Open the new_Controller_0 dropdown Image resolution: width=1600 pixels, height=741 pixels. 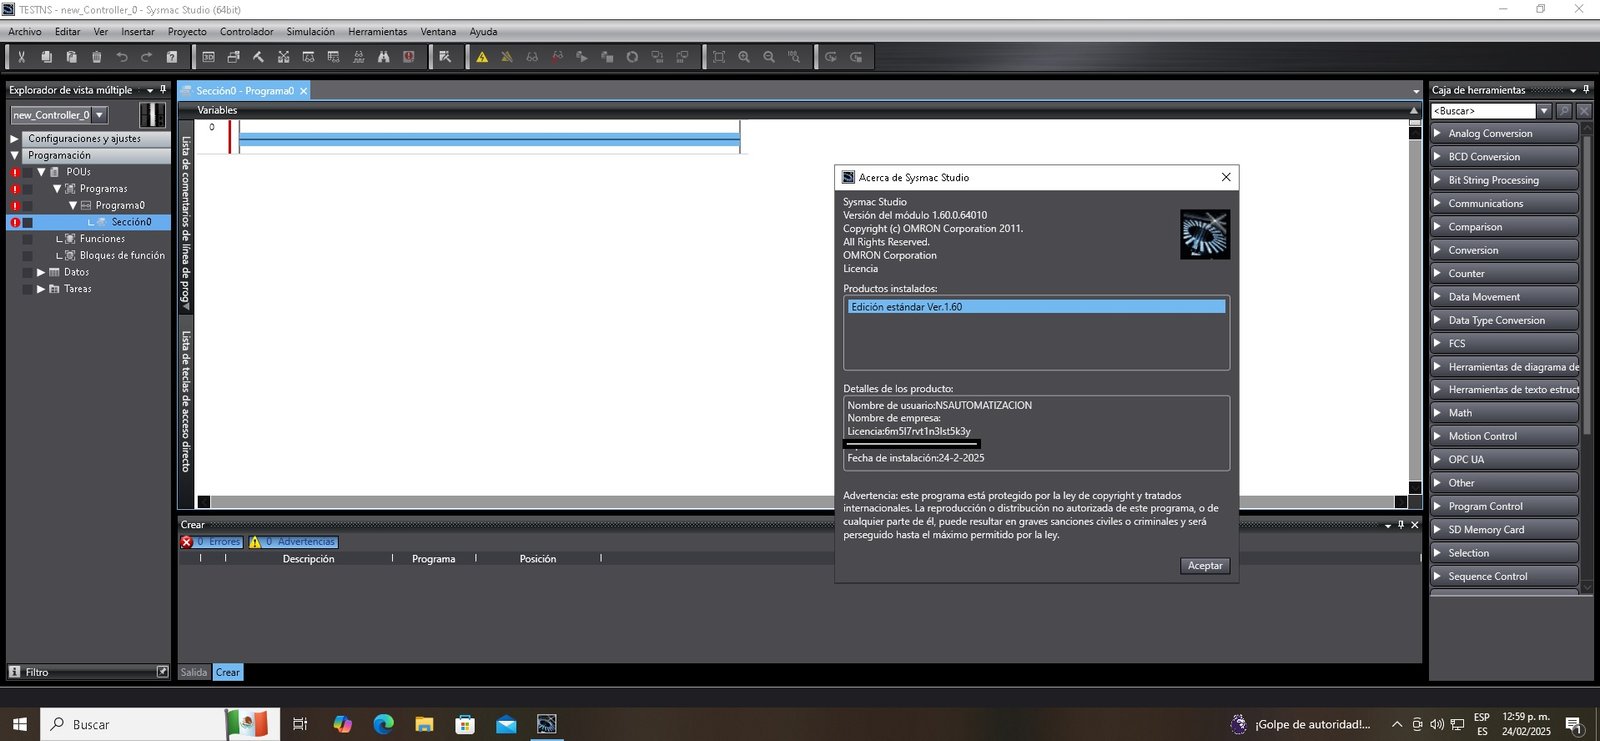(x=99, y=115)
